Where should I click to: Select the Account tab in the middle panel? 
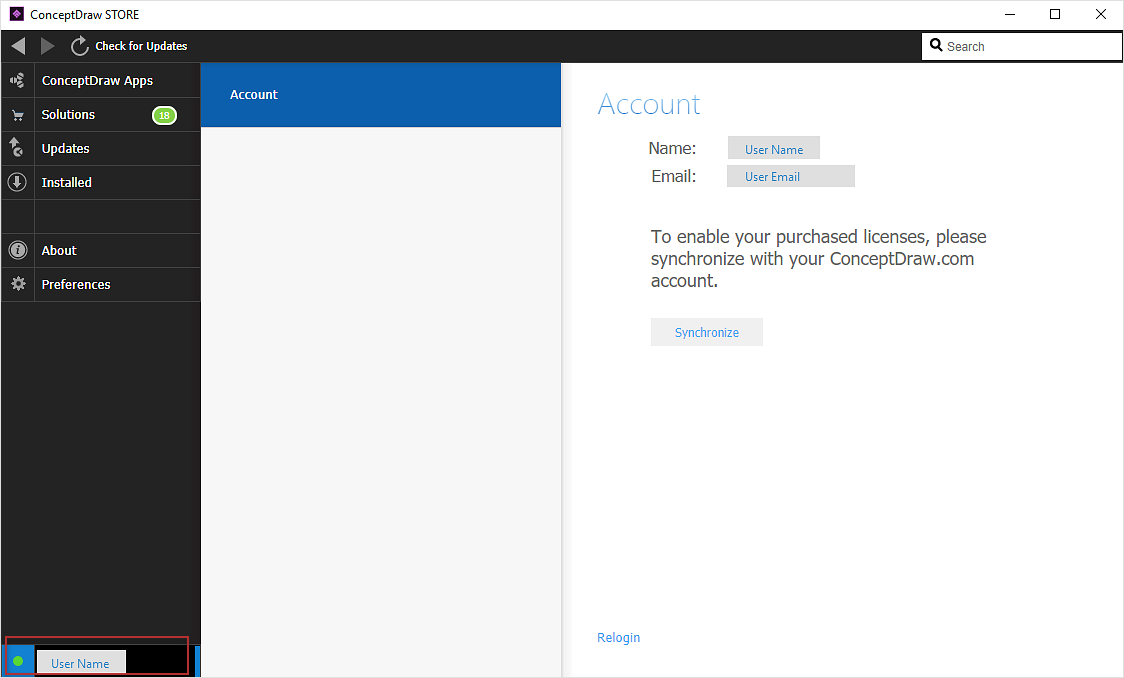[x=381, y=95]
